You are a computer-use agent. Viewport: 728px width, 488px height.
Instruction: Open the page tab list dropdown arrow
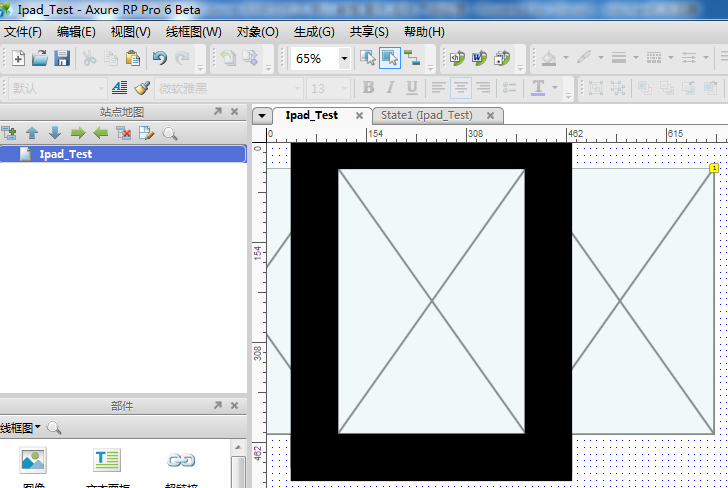tap(262, 116)
